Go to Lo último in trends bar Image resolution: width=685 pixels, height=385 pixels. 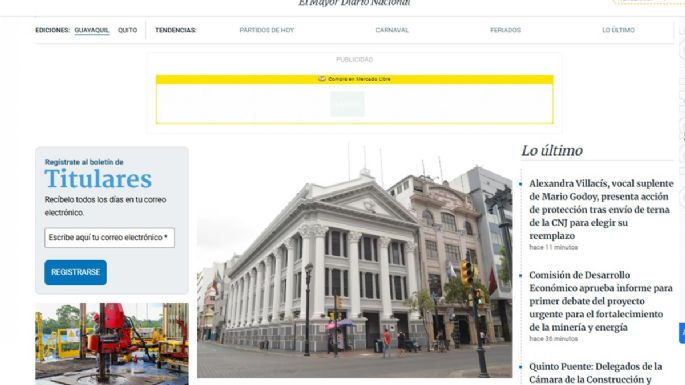click(618, 30)
